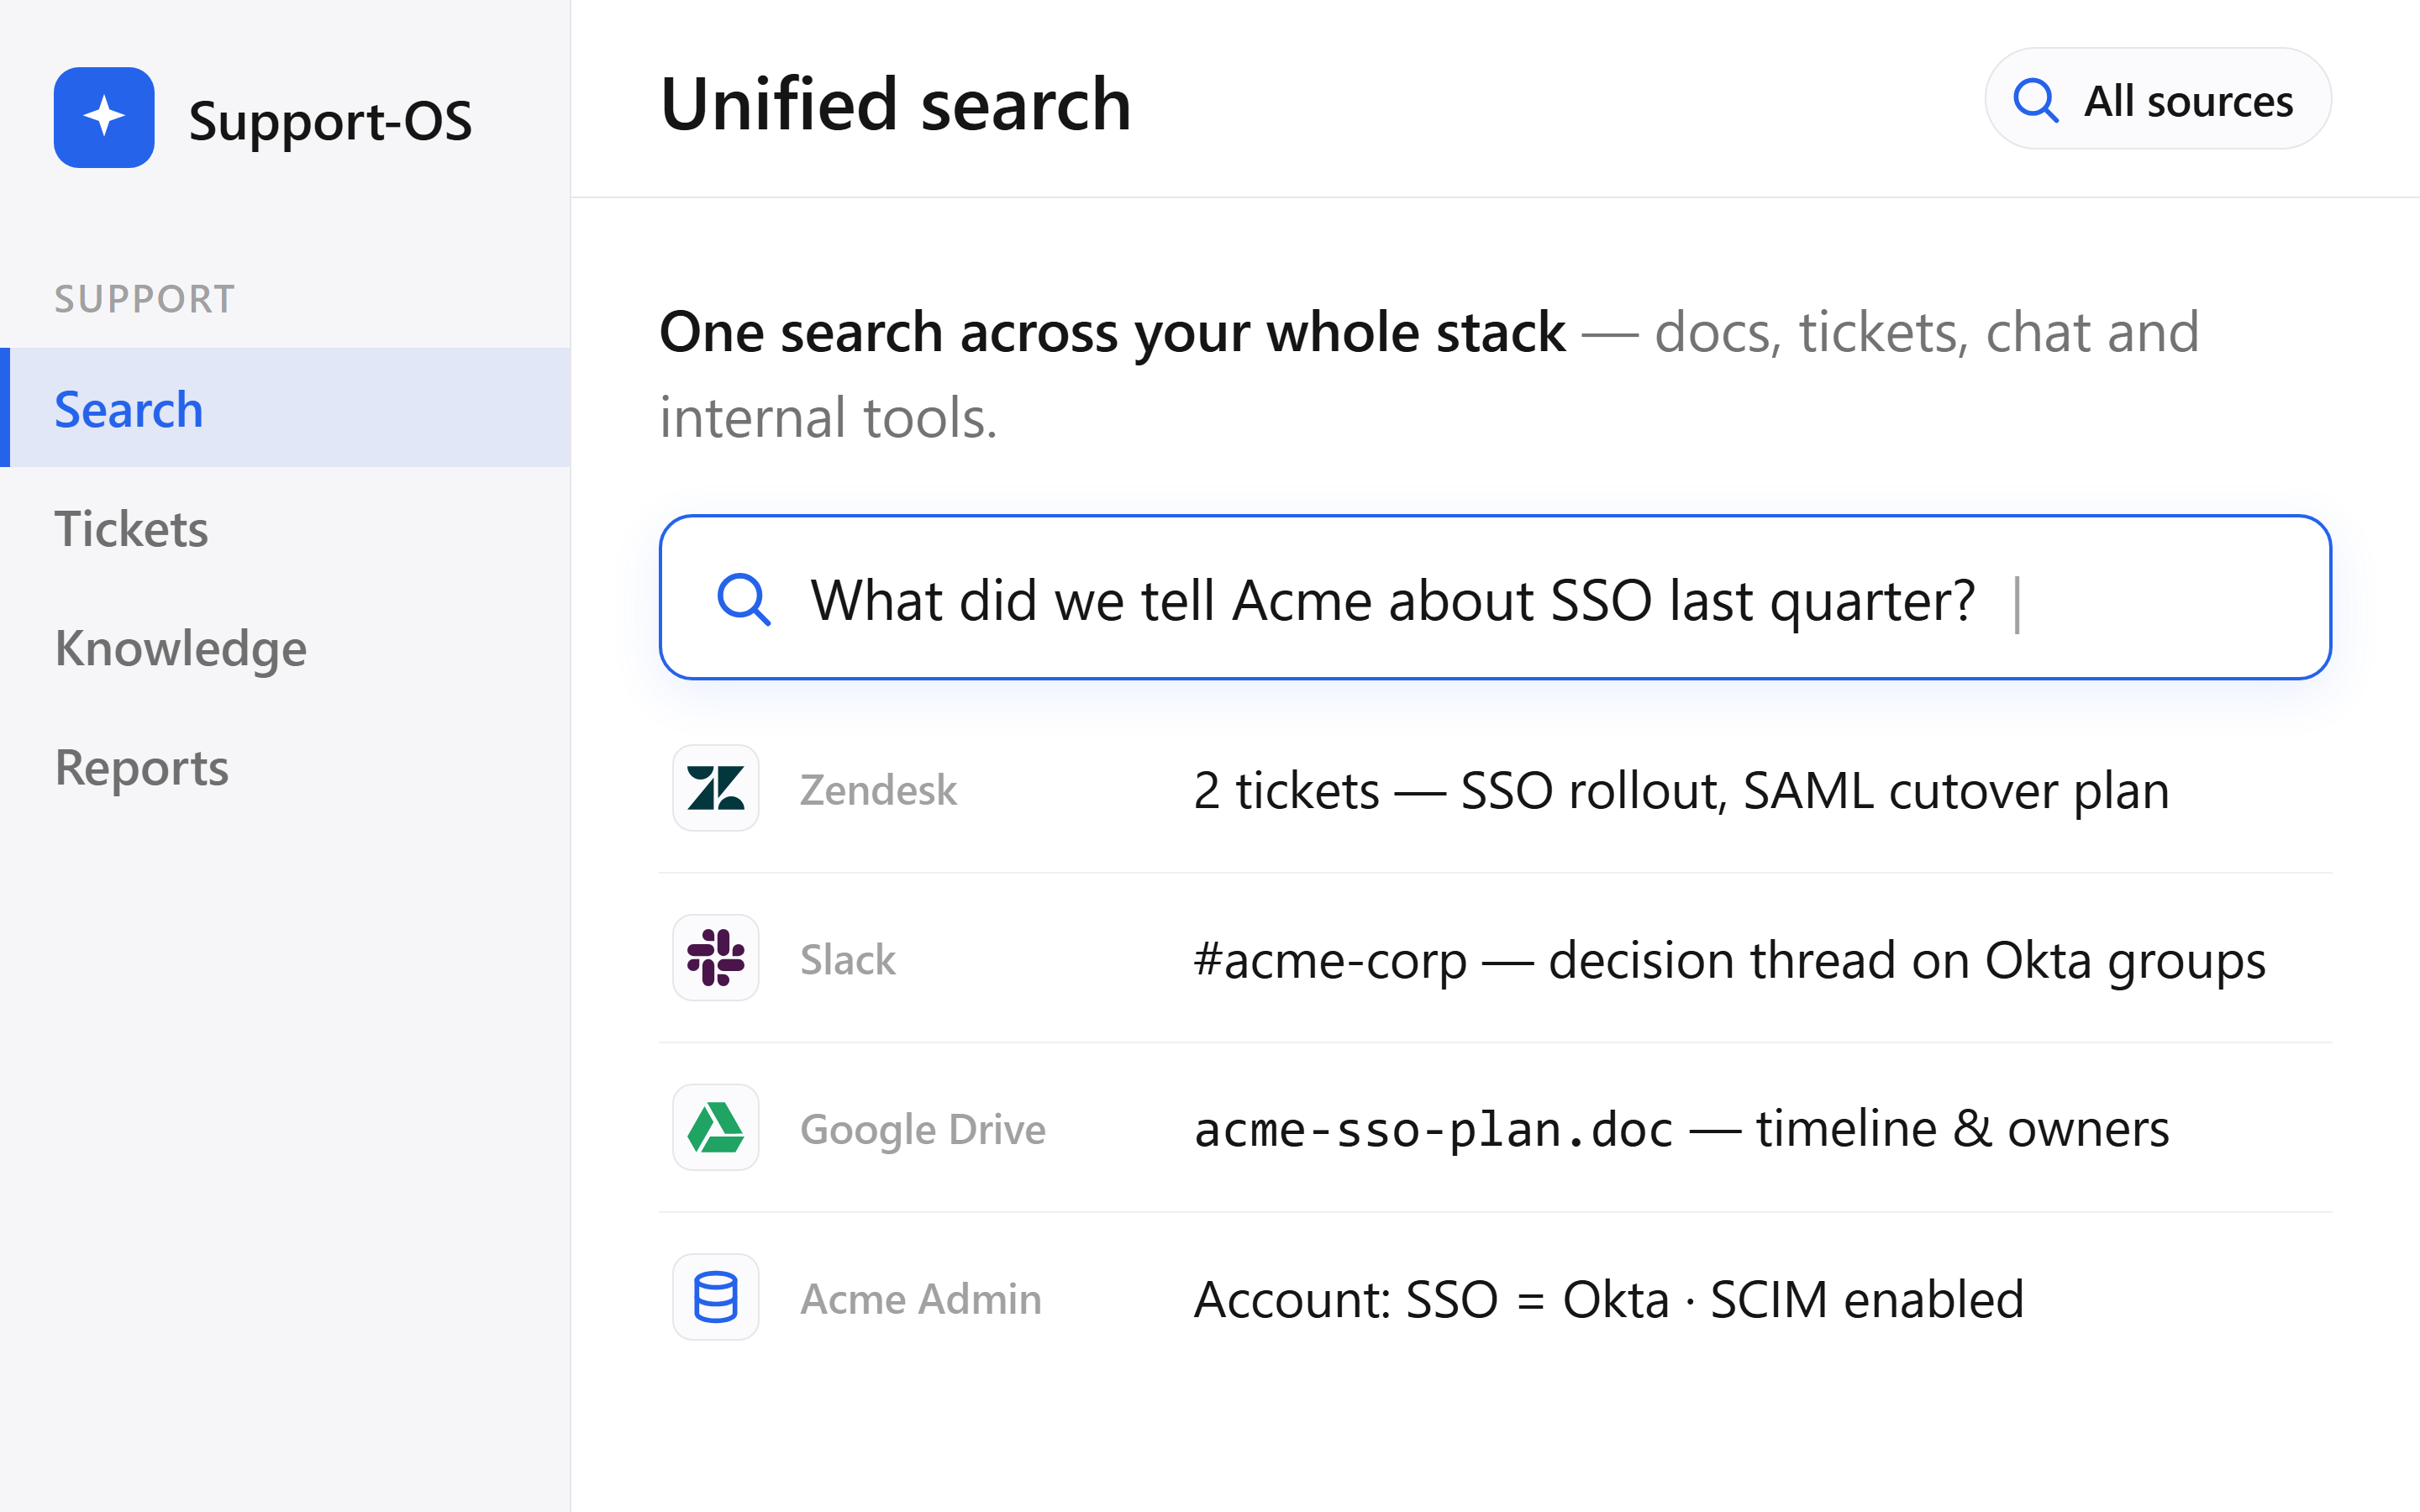Open Account SSO Okta admin result
Image resolution: width=2420 pixels, height=1512 pixels.
coord(1495,1298)
